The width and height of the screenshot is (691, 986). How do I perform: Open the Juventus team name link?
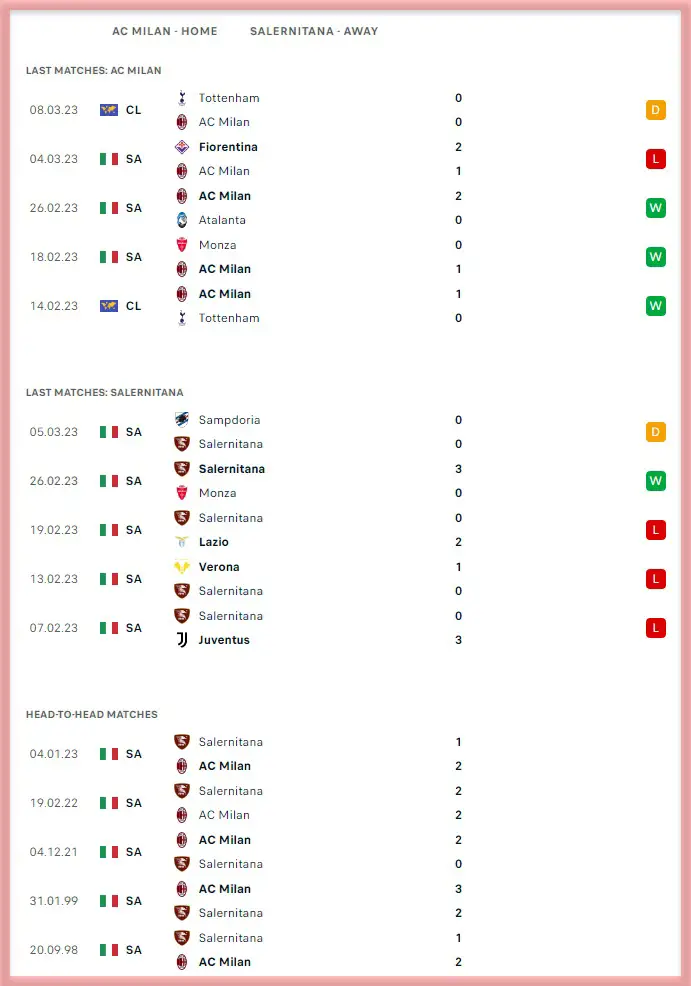coord(224,640)
